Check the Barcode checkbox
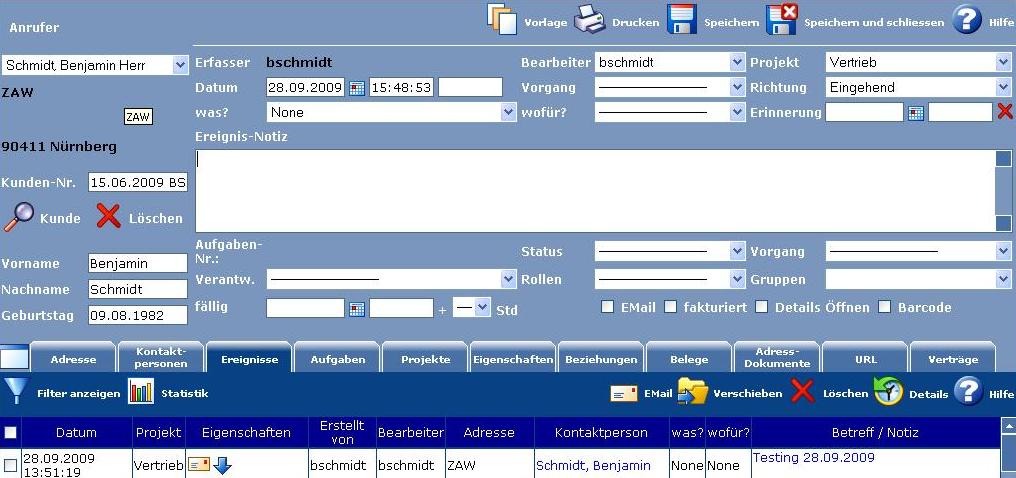 [x=884, y=307]
